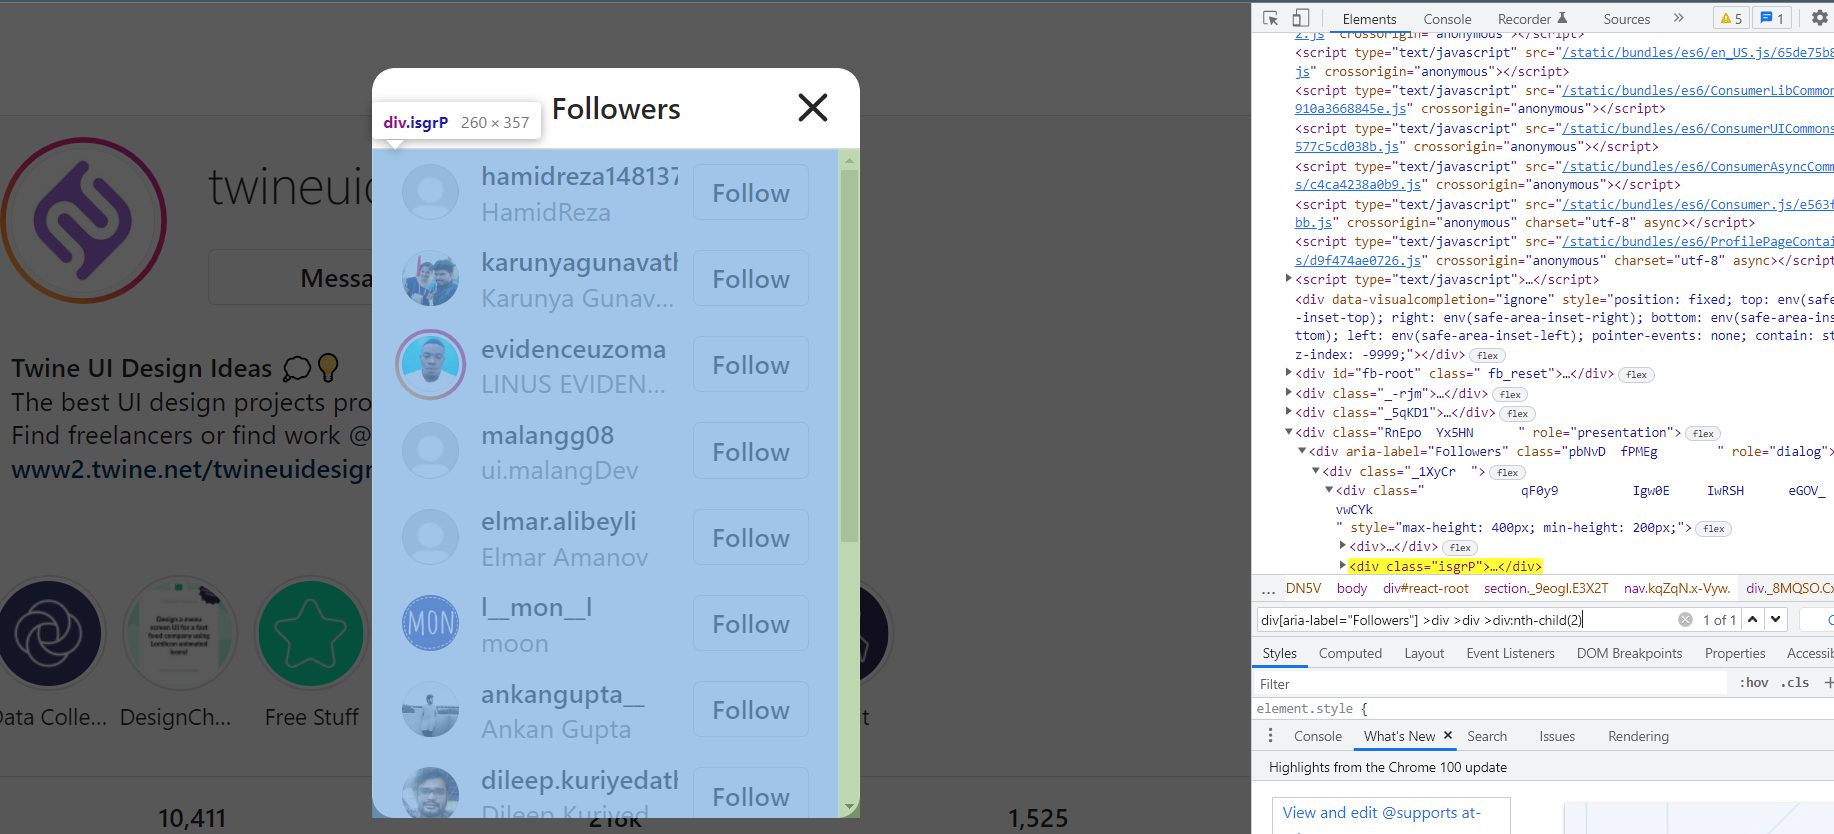Screen dimensions: 1834x834
Task: Expand the script text/javascript node
Action: (x=1289, y=279)
